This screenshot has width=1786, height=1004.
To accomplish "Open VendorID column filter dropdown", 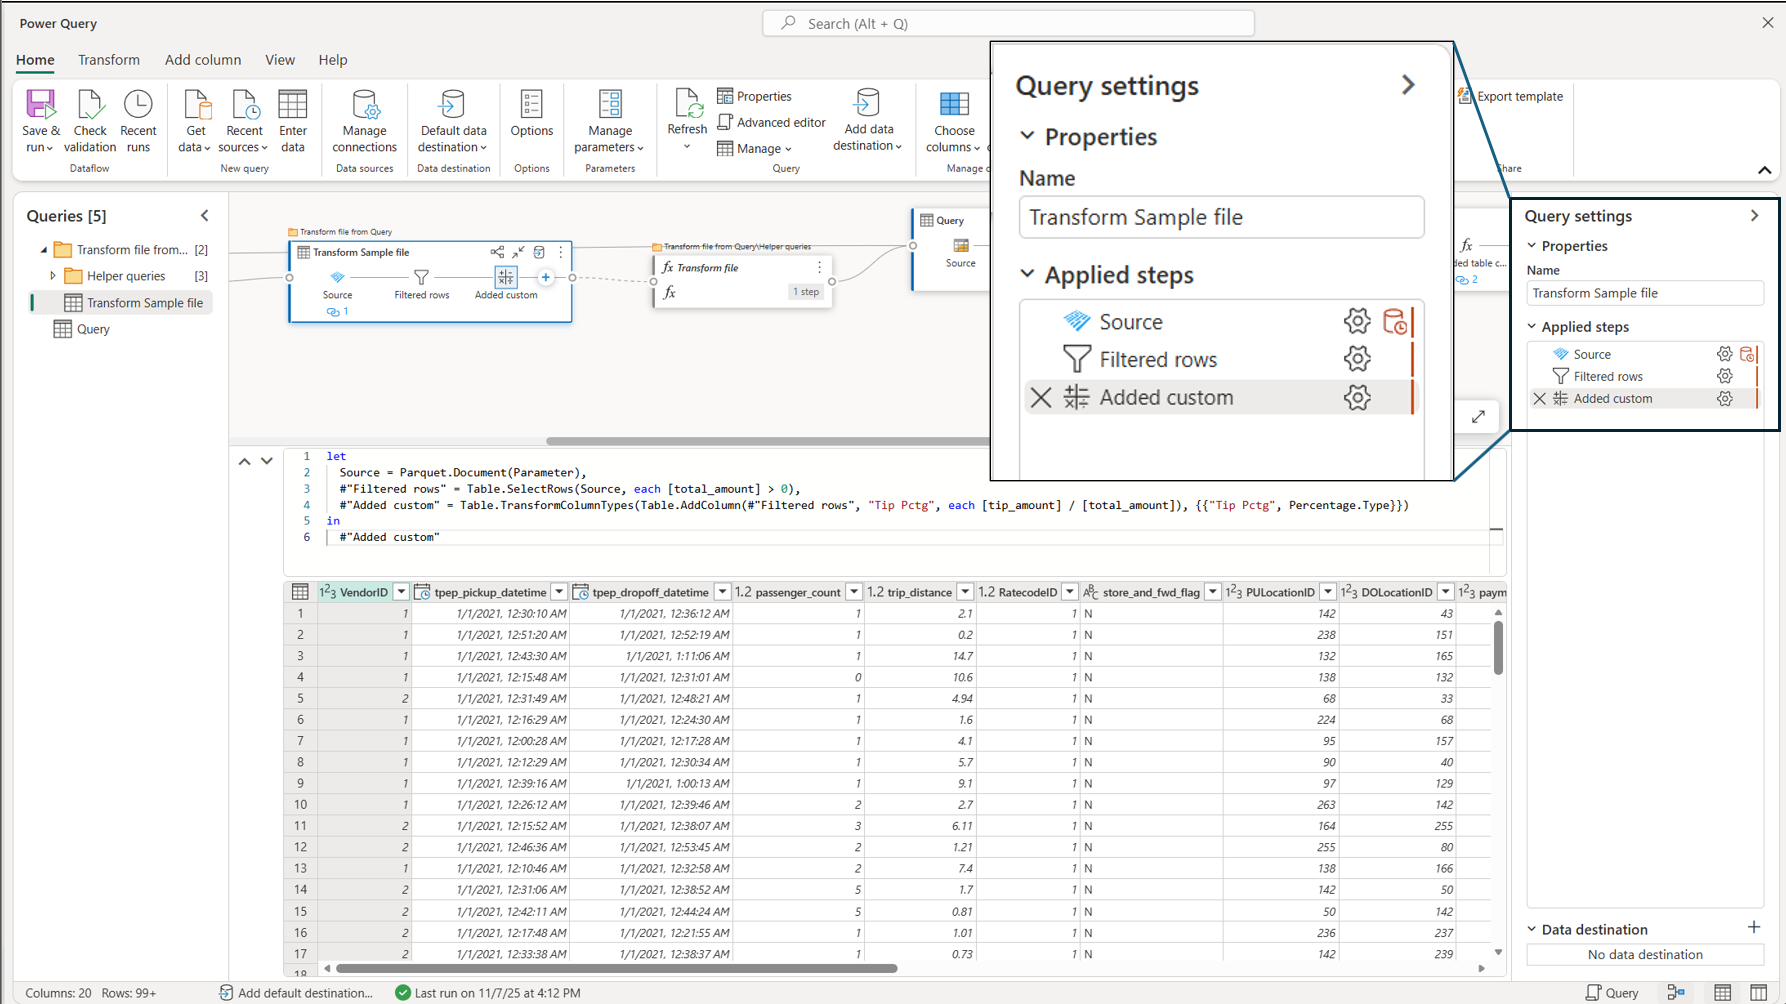I will (x=401, y=592).
